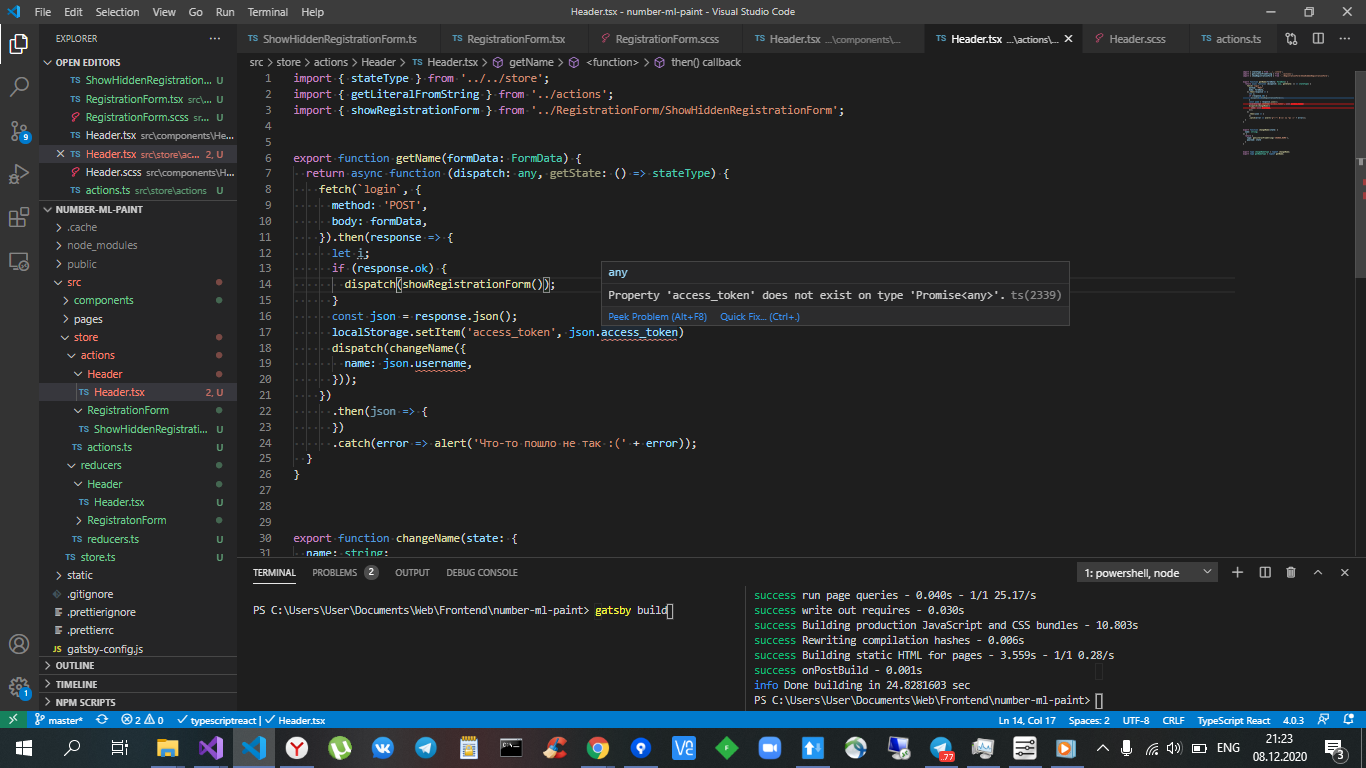This screenshot has height=768, width=1366.
Task: Expand the NPM Scripts section
Action: [x=138, y=702]
